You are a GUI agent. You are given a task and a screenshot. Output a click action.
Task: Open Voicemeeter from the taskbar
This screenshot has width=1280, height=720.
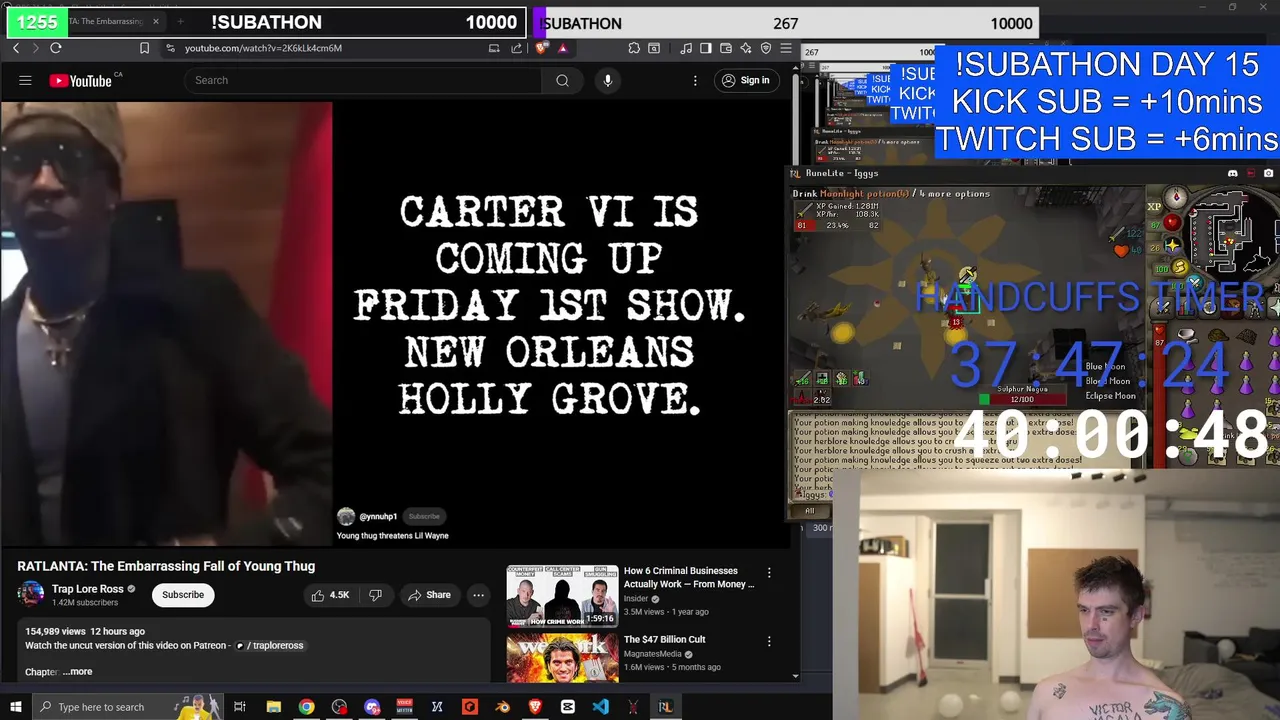pyautogui.click(x=404, y=707)
